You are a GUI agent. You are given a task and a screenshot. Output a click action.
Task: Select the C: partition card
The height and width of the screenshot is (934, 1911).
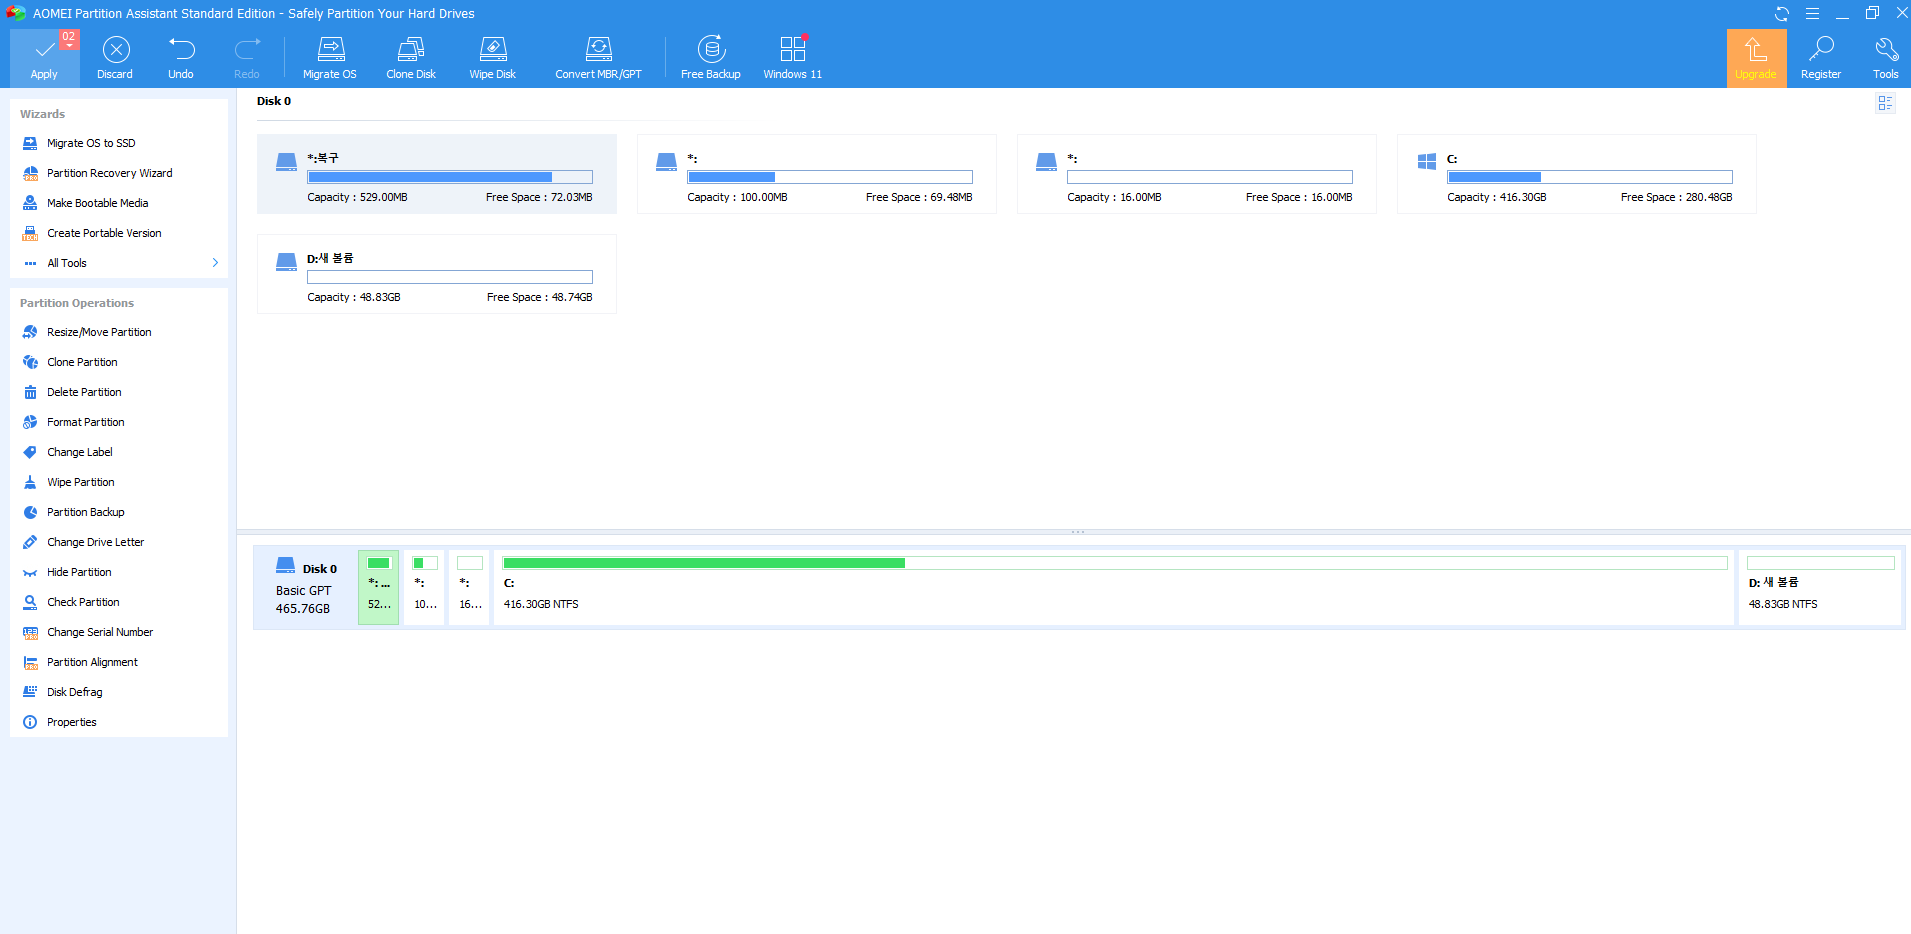pos(1577,174)
